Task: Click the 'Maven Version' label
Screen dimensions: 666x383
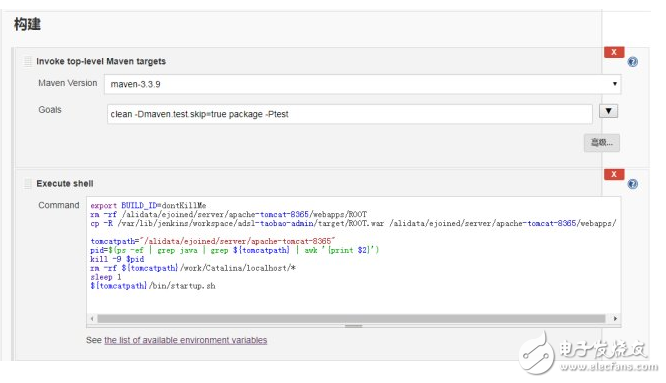Action: point(68,83)
